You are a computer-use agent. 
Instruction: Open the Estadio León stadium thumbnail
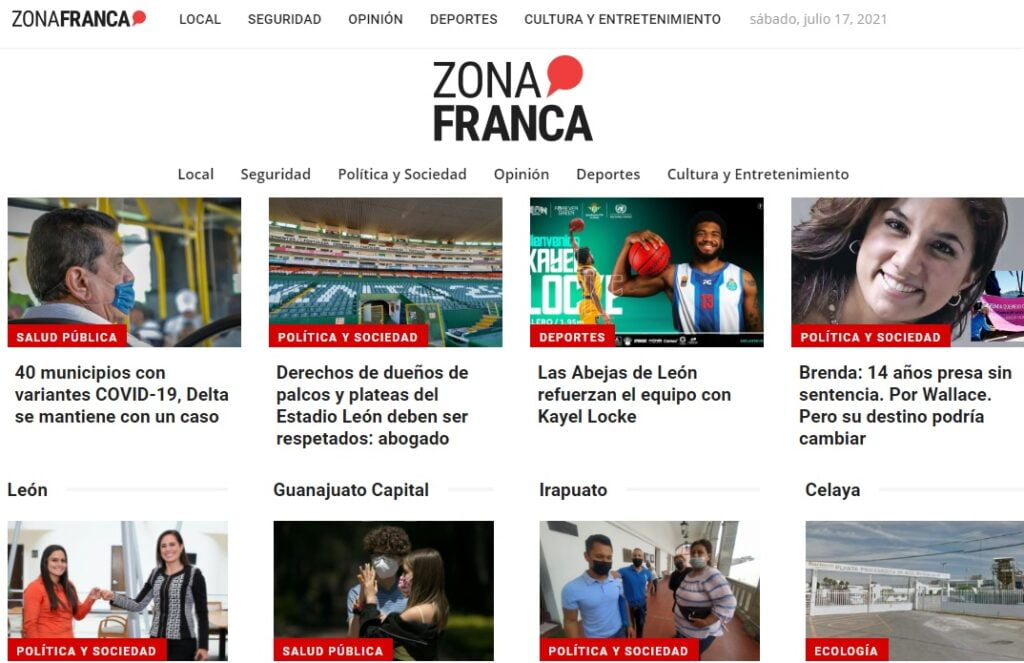[385, 272]
